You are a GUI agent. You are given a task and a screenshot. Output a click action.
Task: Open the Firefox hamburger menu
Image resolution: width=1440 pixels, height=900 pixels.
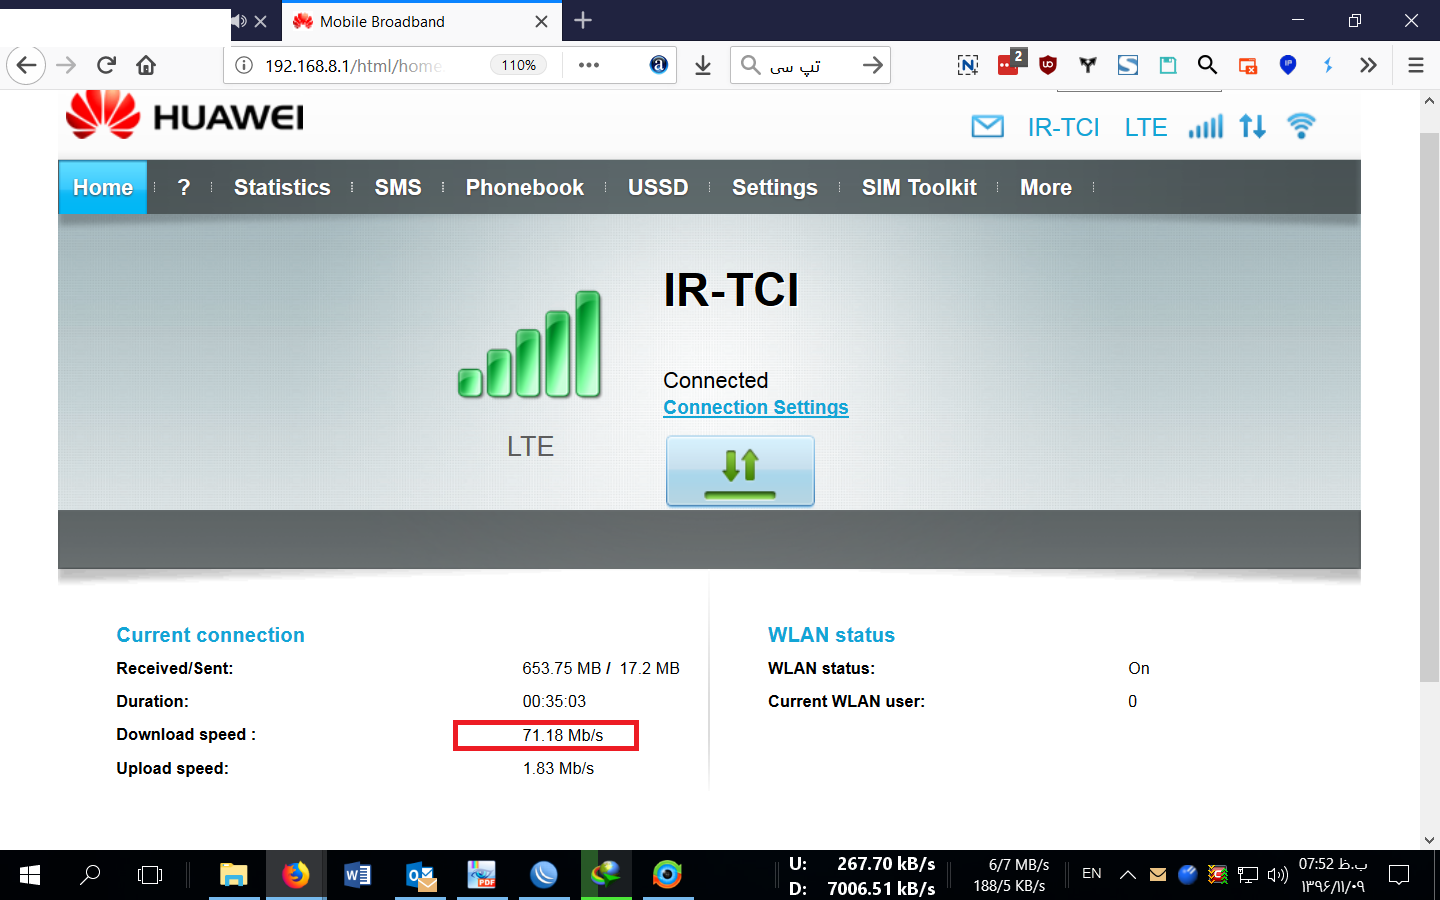(x=1416, y=65)
